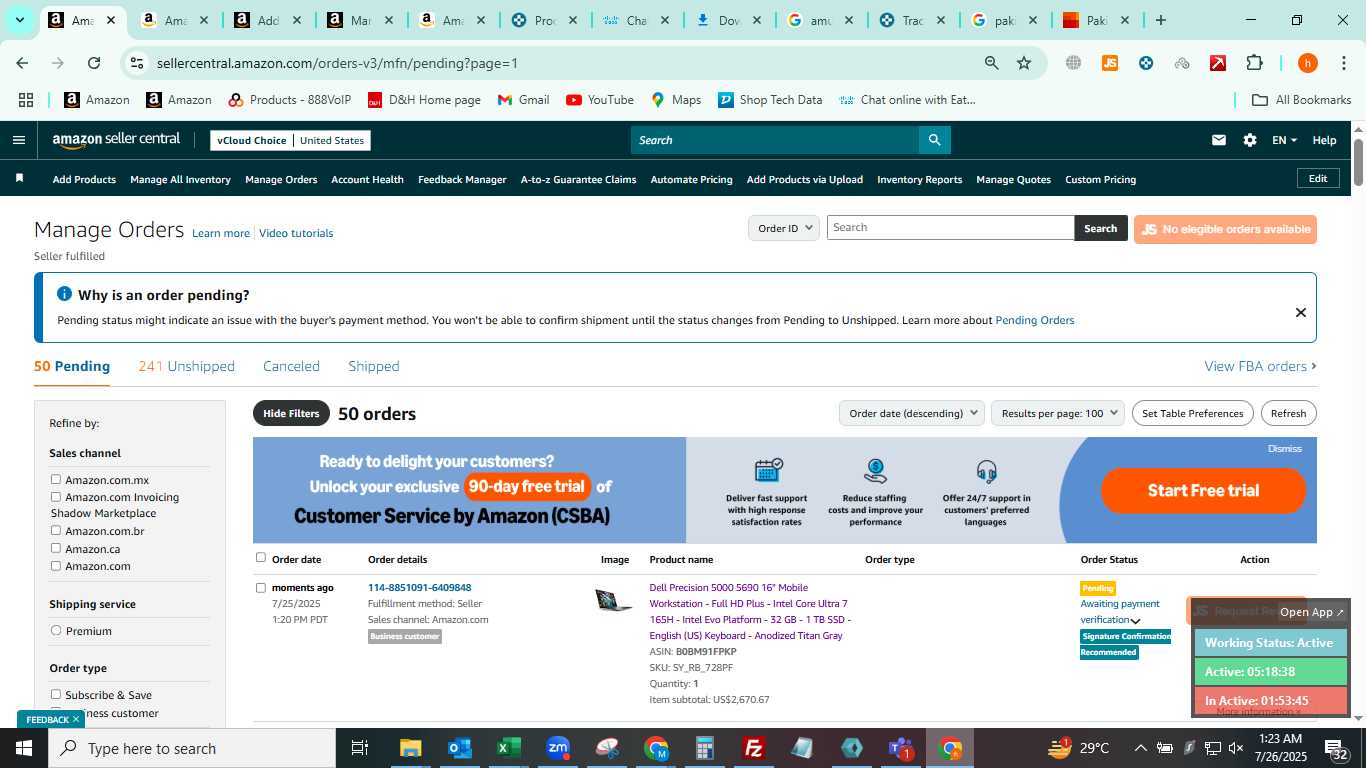Open Account Health menu item
1366x768 pixels.
coord(367,179)
